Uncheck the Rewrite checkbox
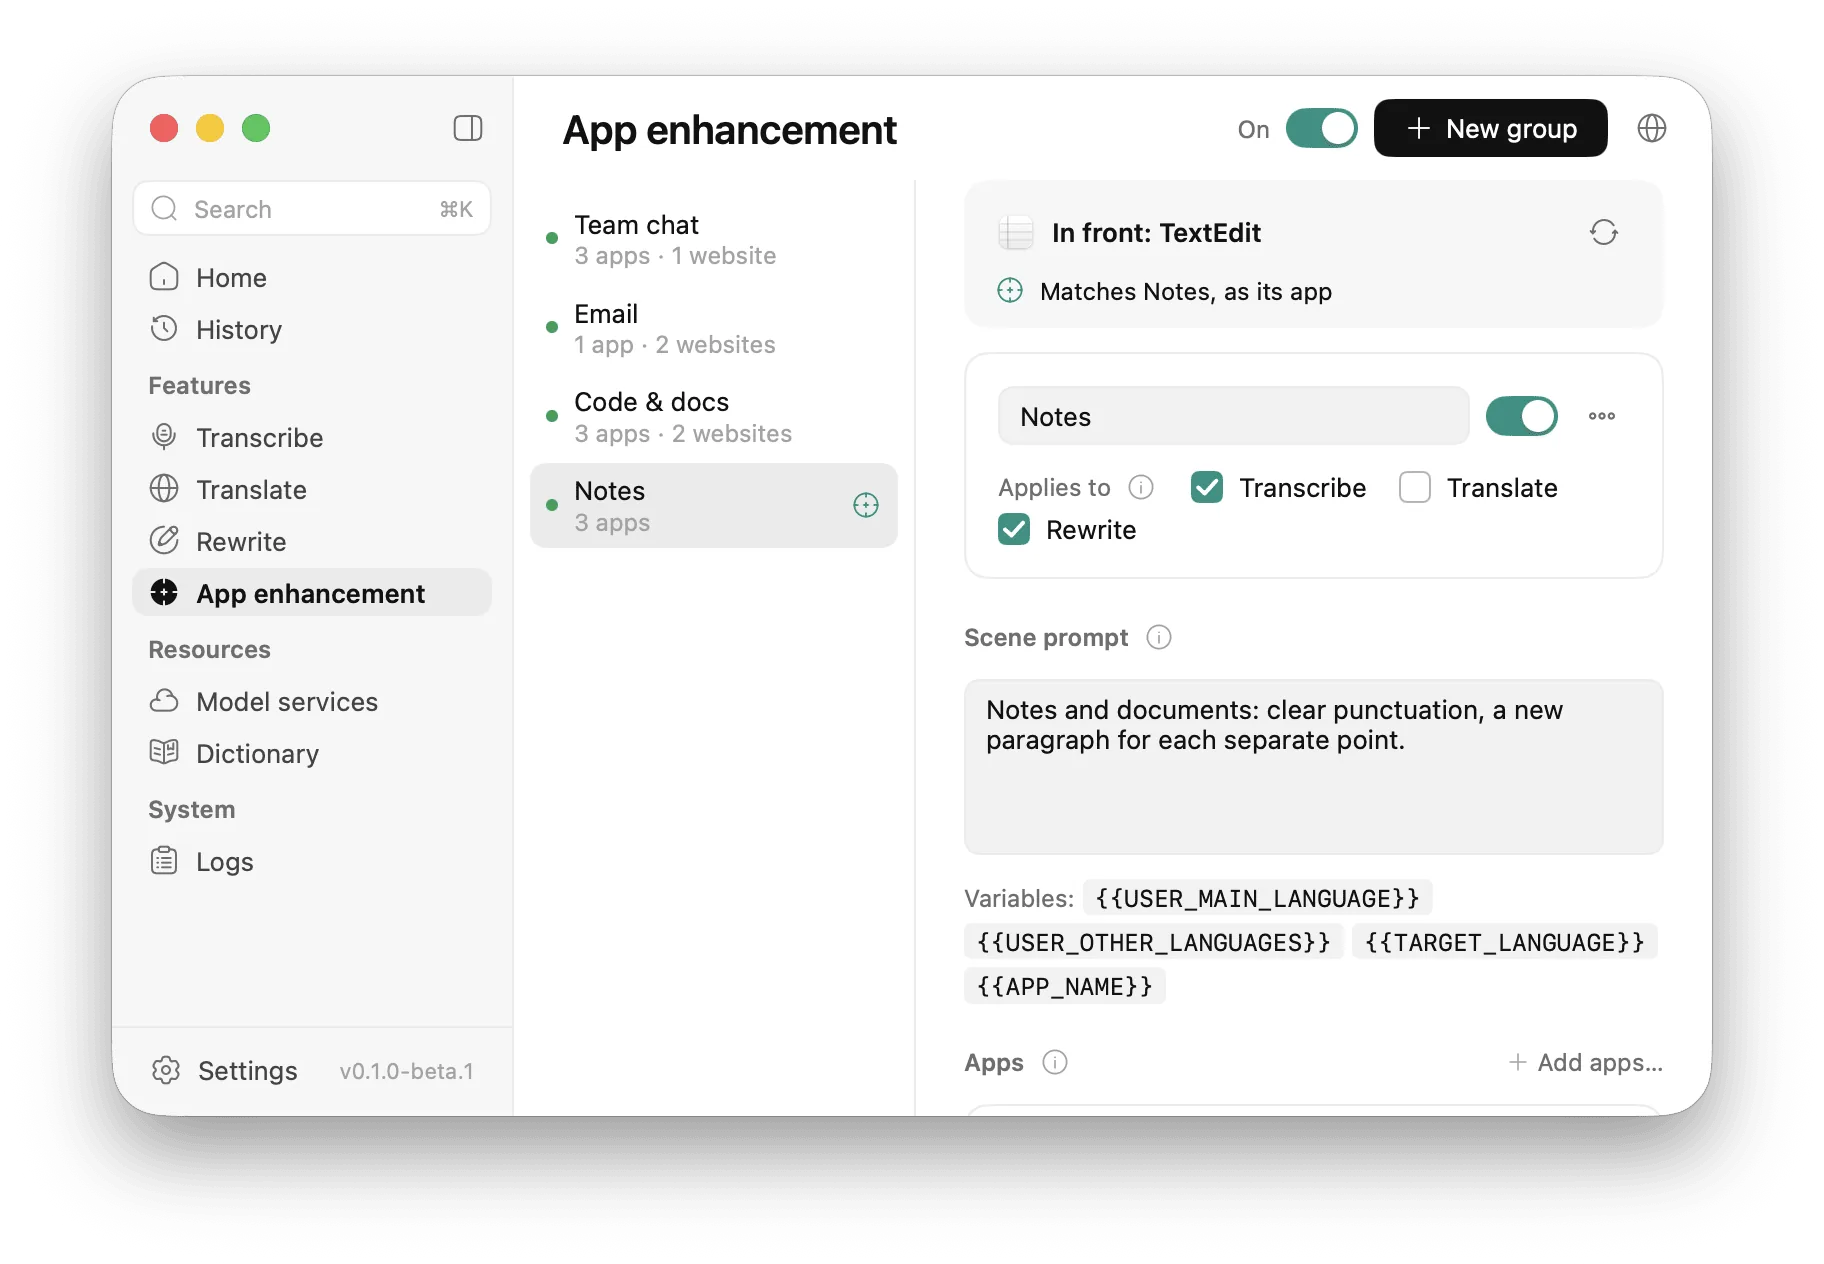 coord(1014,529)
